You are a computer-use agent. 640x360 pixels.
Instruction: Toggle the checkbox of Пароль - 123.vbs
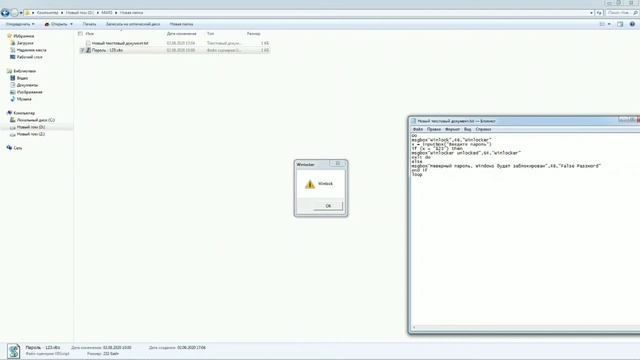pyautogui.click(x=82, y=50)
